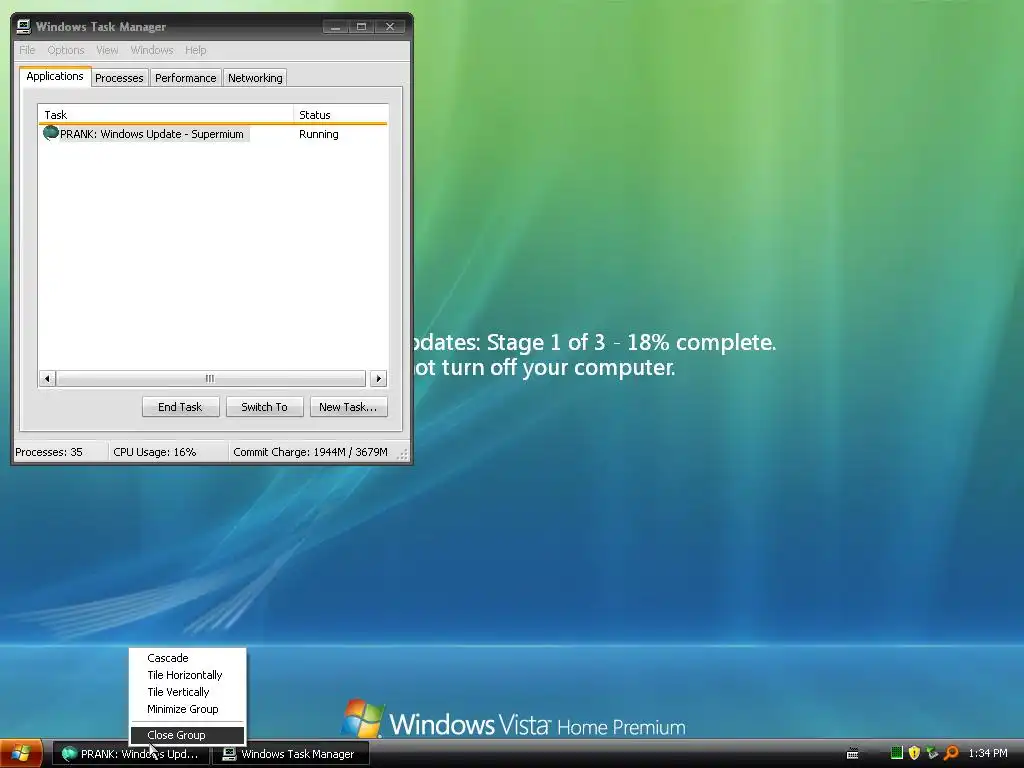1024x768 pixels.
Task: Switch to the Networking tab
Action: 255,78
